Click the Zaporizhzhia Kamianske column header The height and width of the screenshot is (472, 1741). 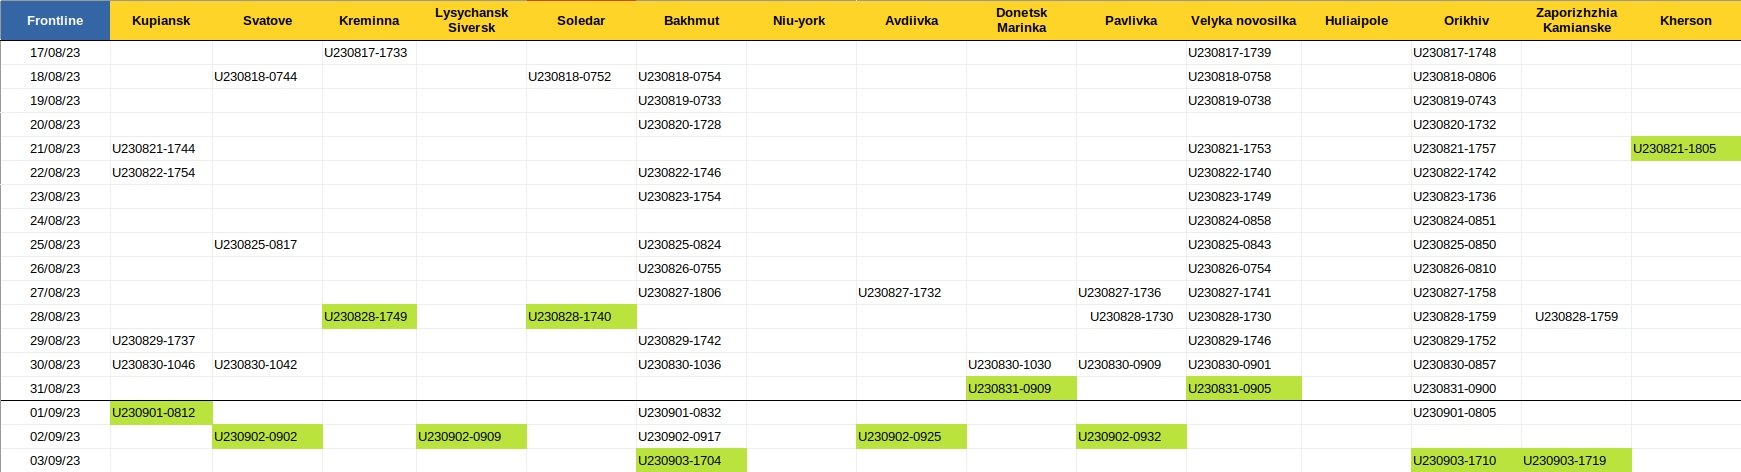click(1576, 20)
